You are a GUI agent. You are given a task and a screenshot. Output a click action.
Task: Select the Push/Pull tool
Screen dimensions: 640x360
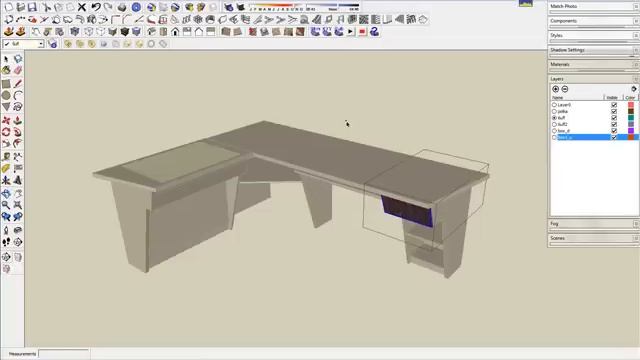pos(18,120)
